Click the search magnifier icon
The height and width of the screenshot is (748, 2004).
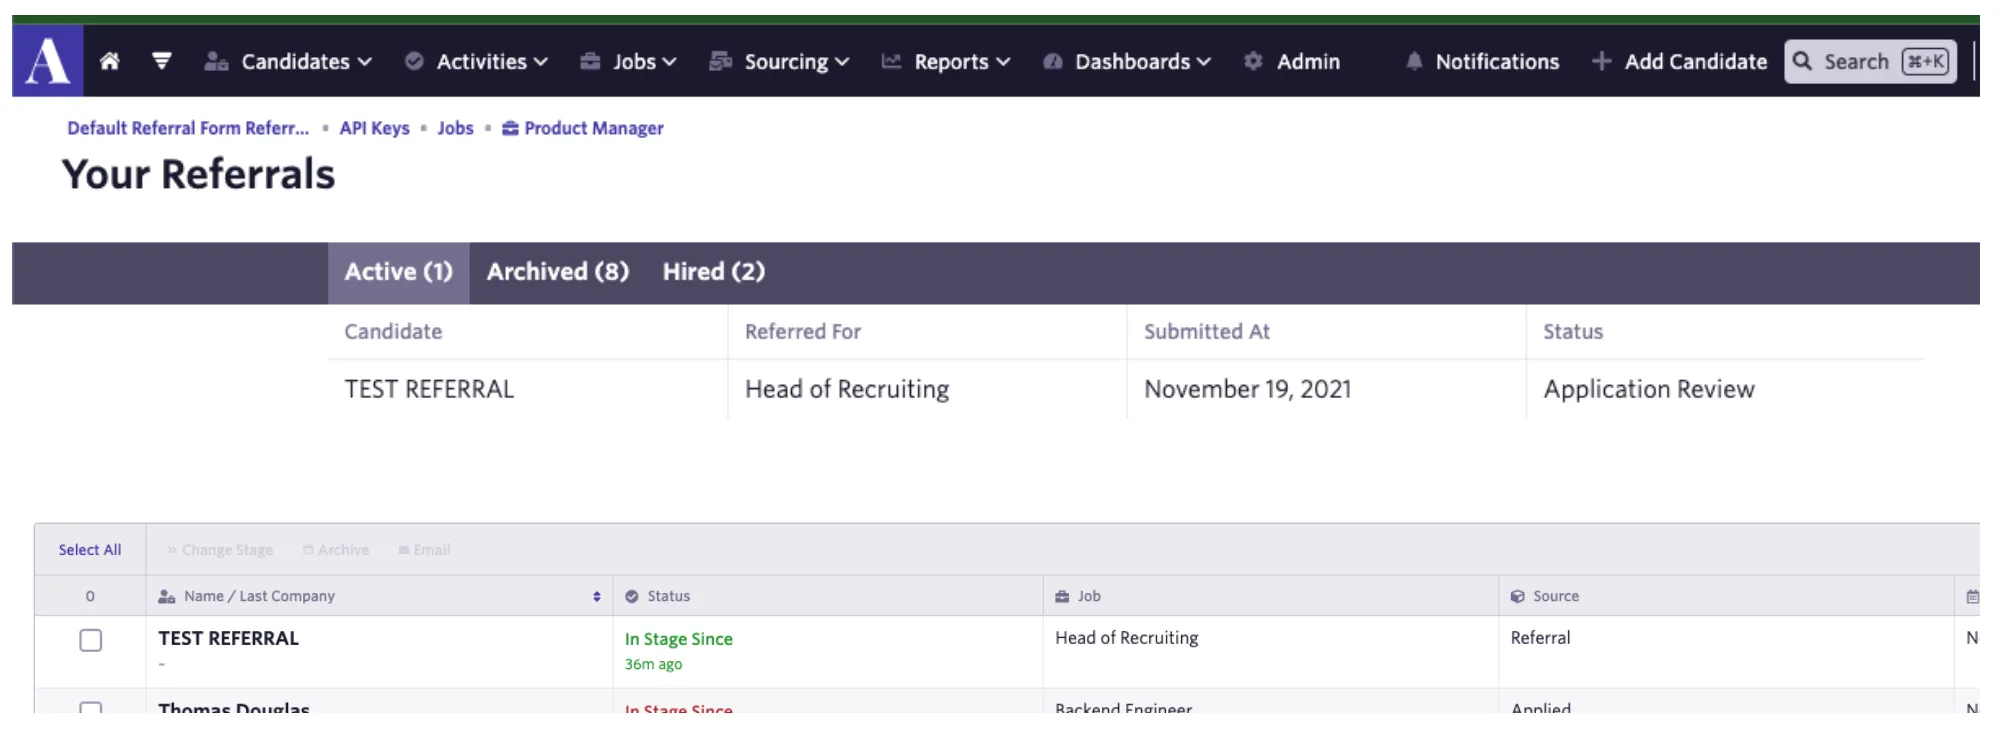click(1803, 61)
